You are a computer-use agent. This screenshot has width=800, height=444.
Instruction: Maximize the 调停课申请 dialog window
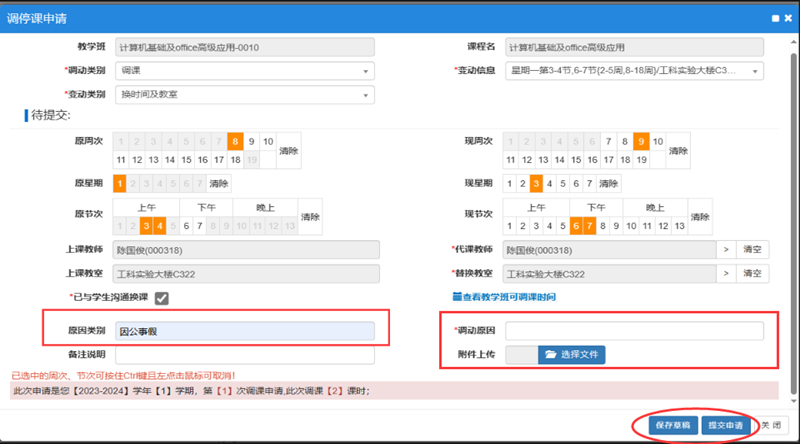pos(775,18)
